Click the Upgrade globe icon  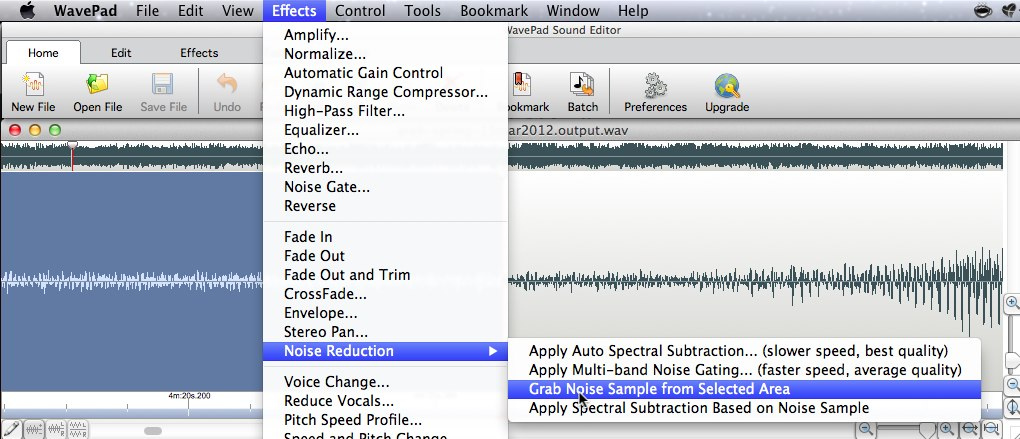[x=727, y=85]
